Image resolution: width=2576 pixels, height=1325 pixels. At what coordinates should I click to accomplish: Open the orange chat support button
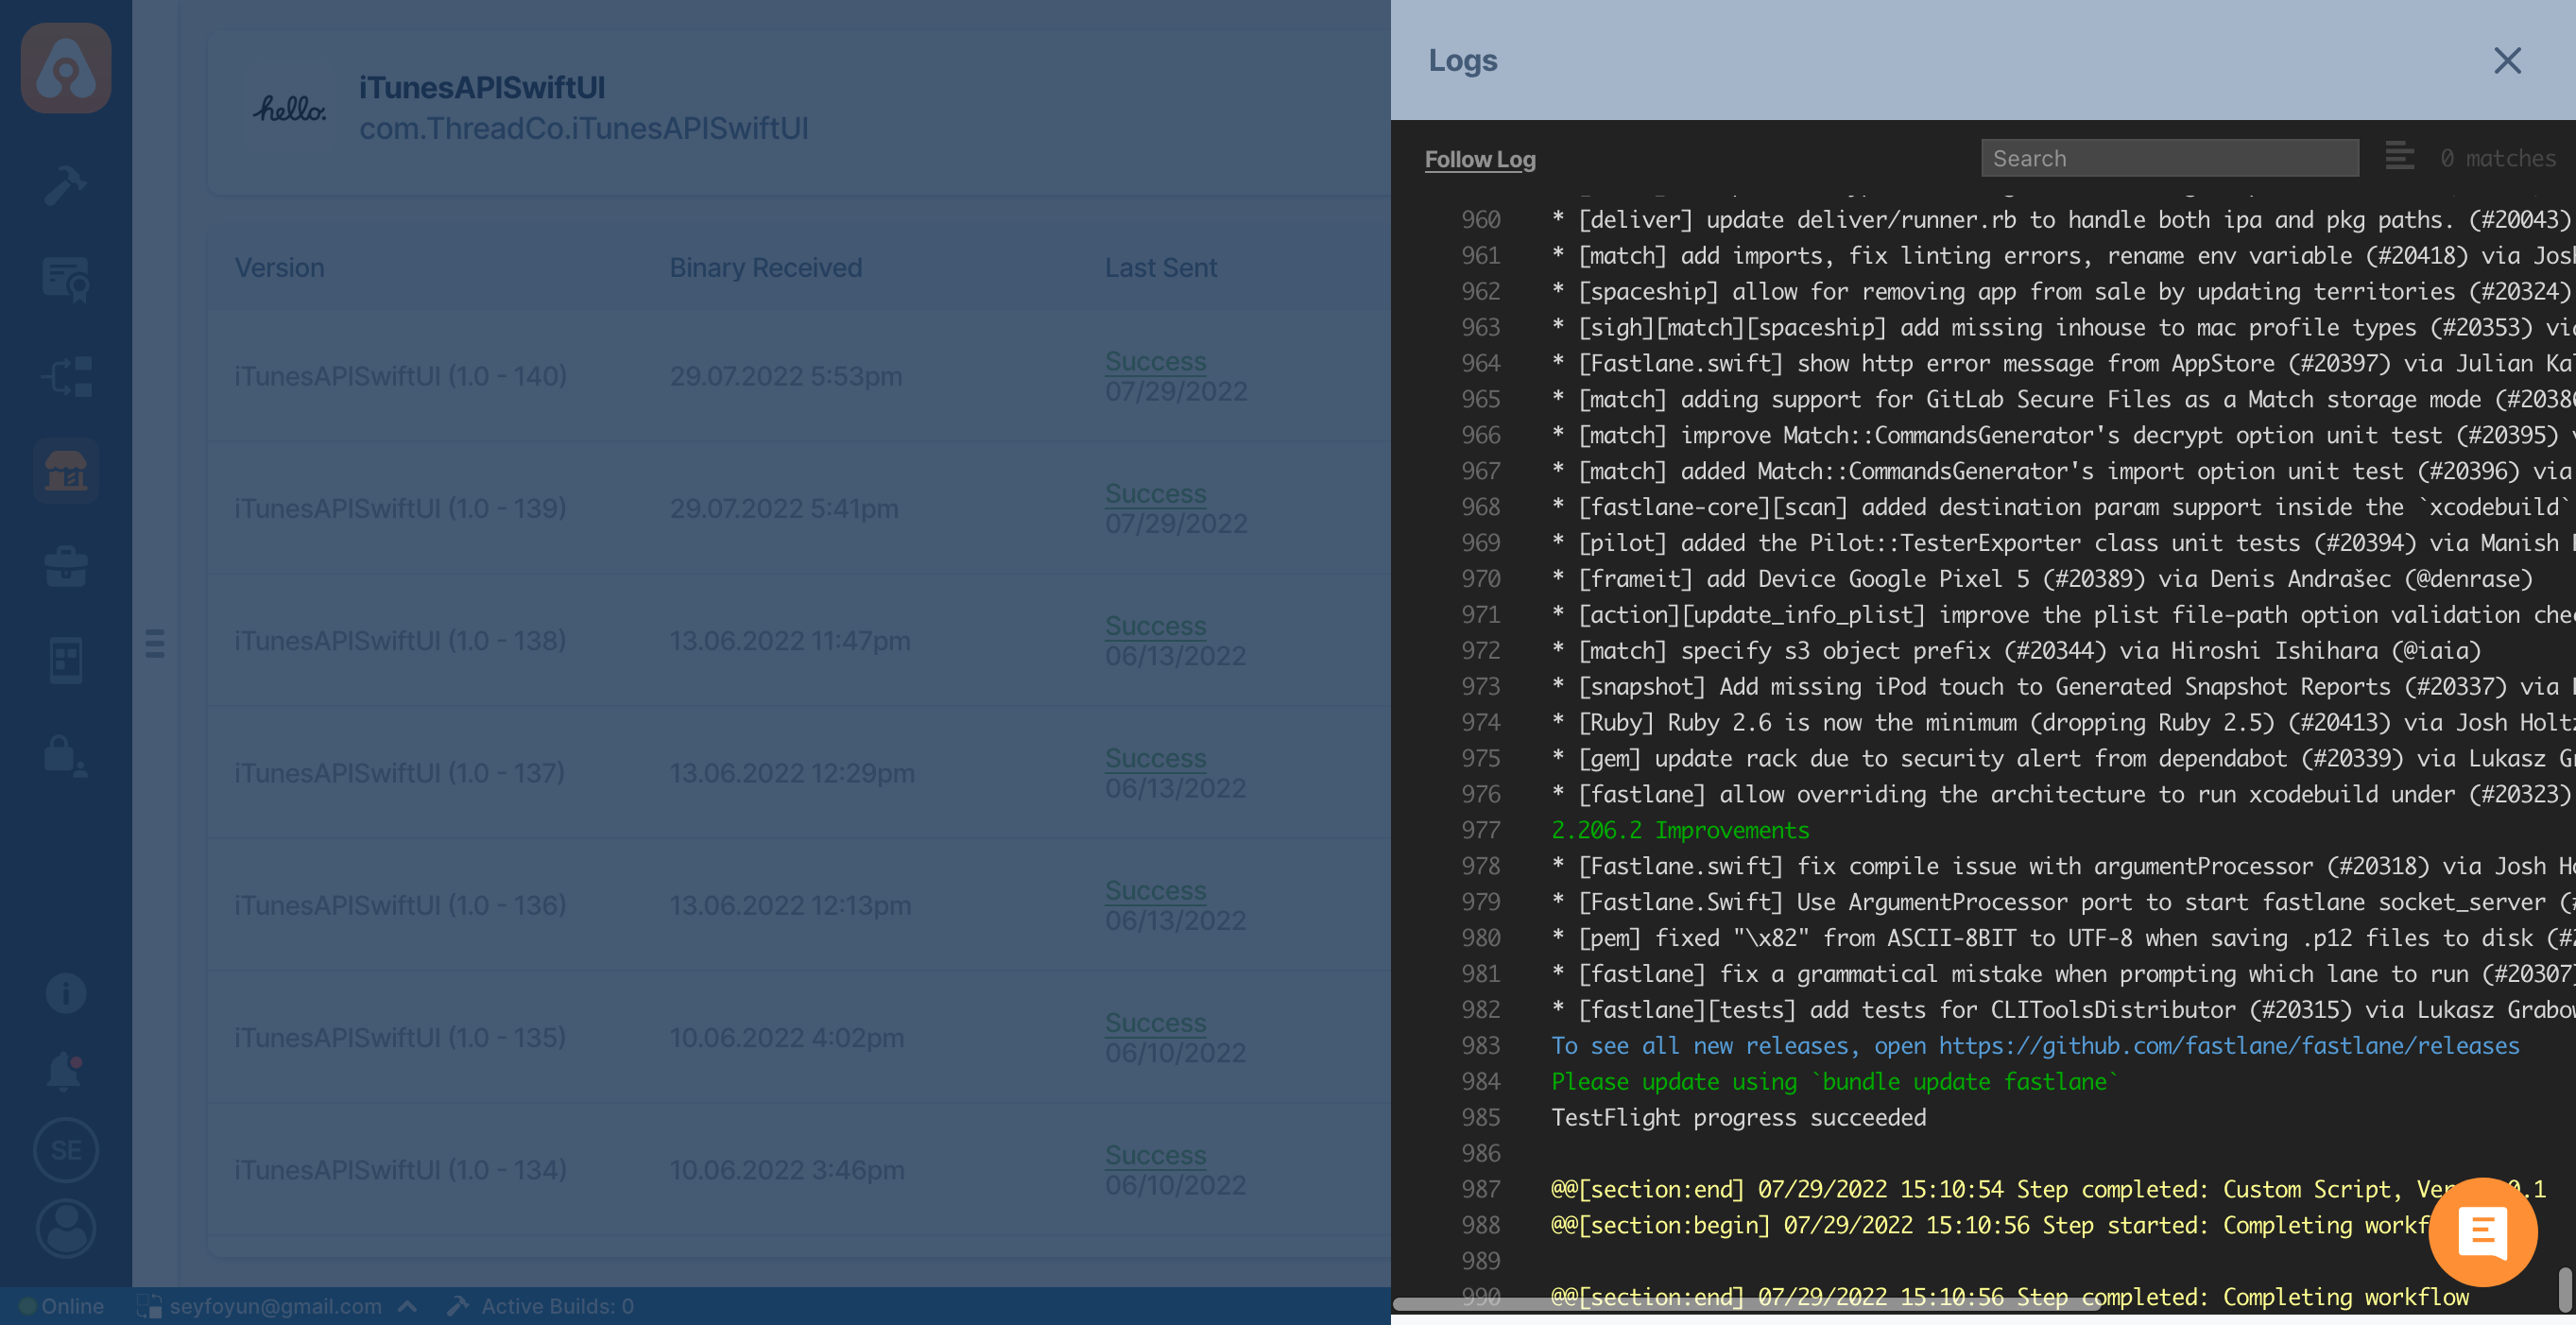click(2482, 1232)
